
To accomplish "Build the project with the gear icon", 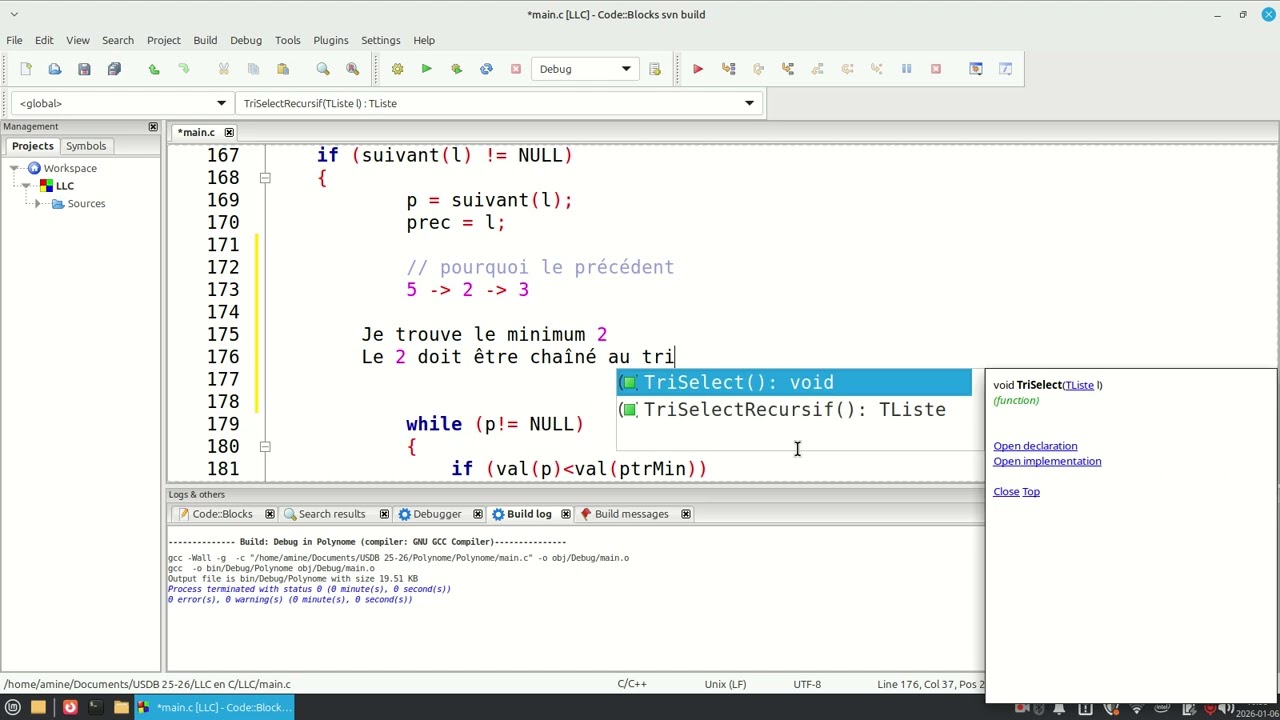I will coord(397,69).
